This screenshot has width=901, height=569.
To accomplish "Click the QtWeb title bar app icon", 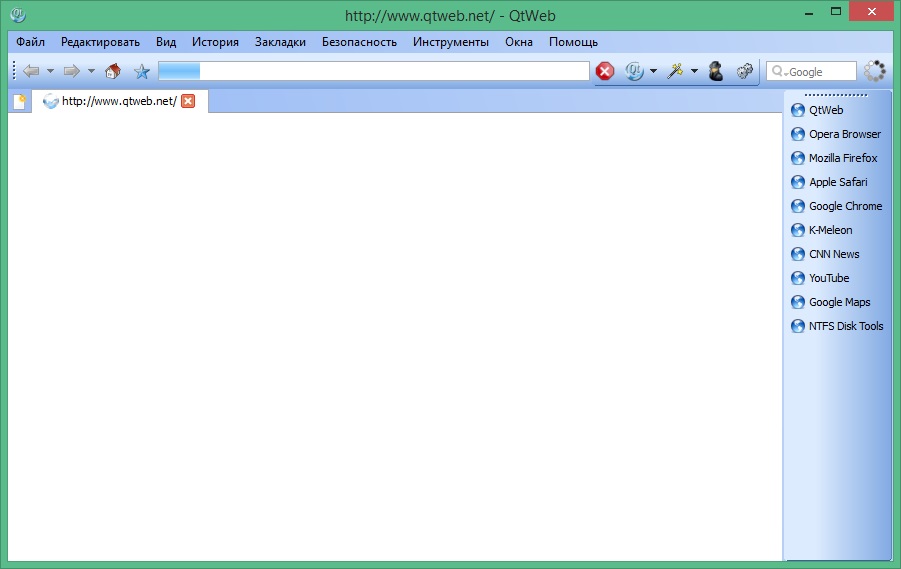I will point(18,15).
